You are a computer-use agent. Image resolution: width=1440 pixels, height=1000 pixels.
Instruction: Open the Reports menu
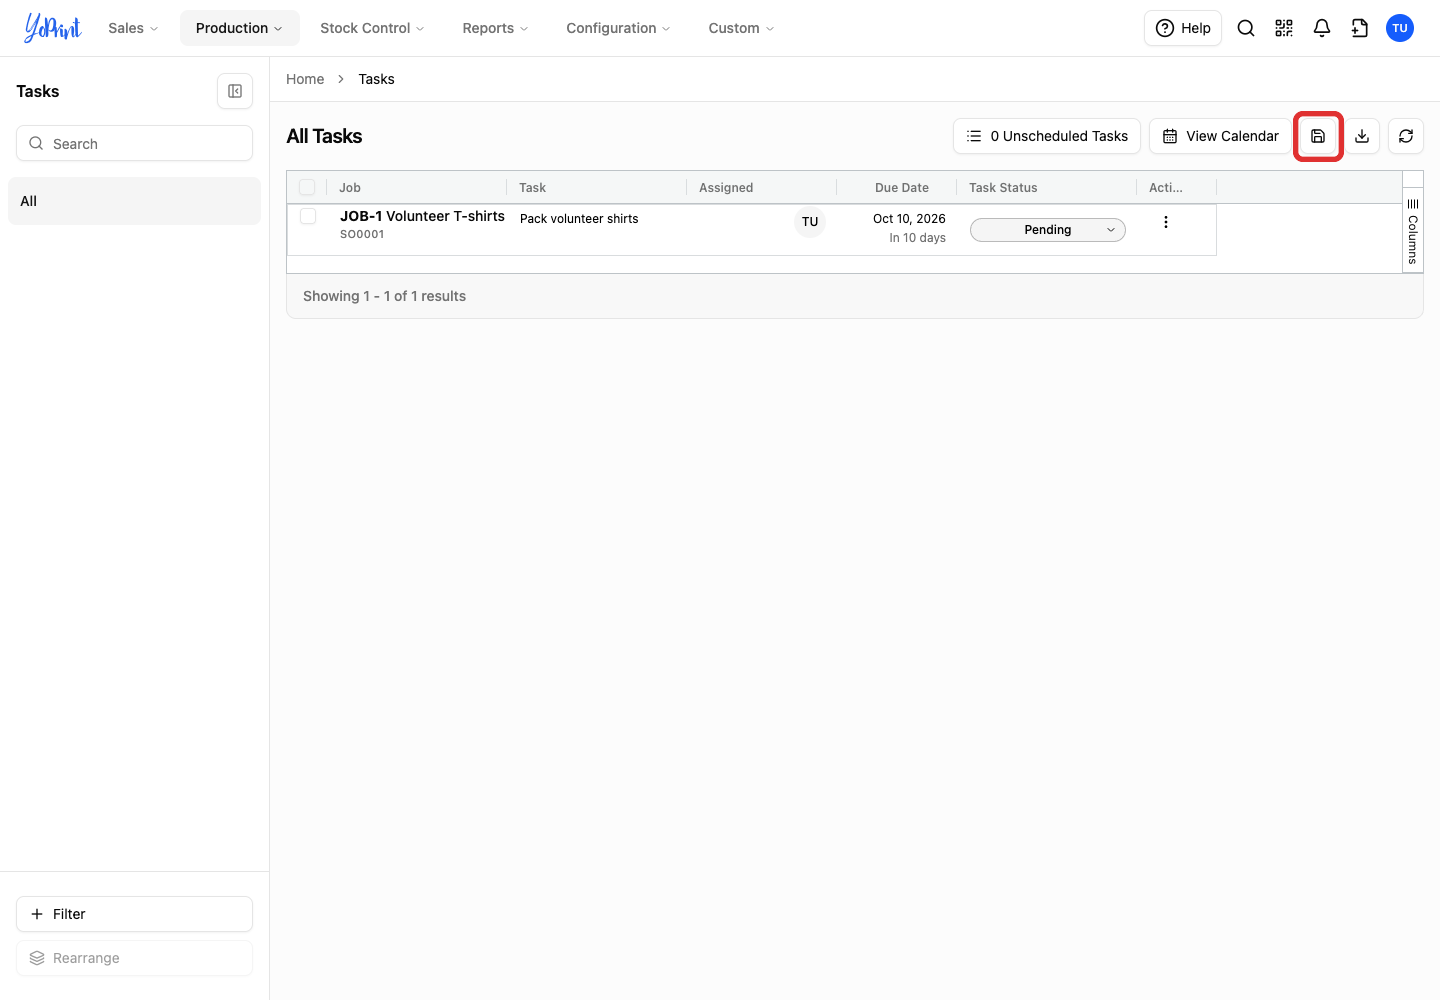(495, 28)
